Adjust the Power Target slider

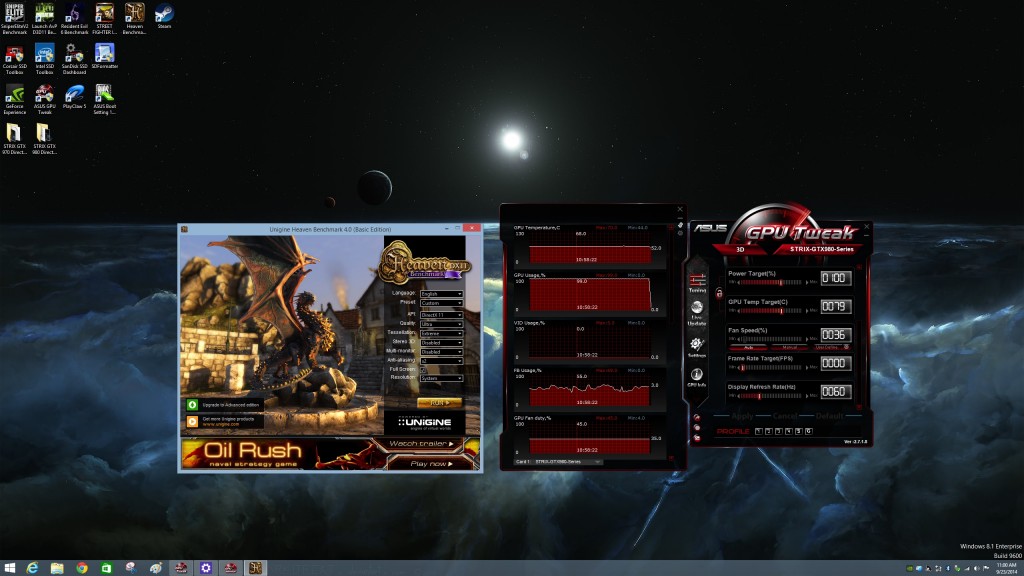click(x=773, y=282)
